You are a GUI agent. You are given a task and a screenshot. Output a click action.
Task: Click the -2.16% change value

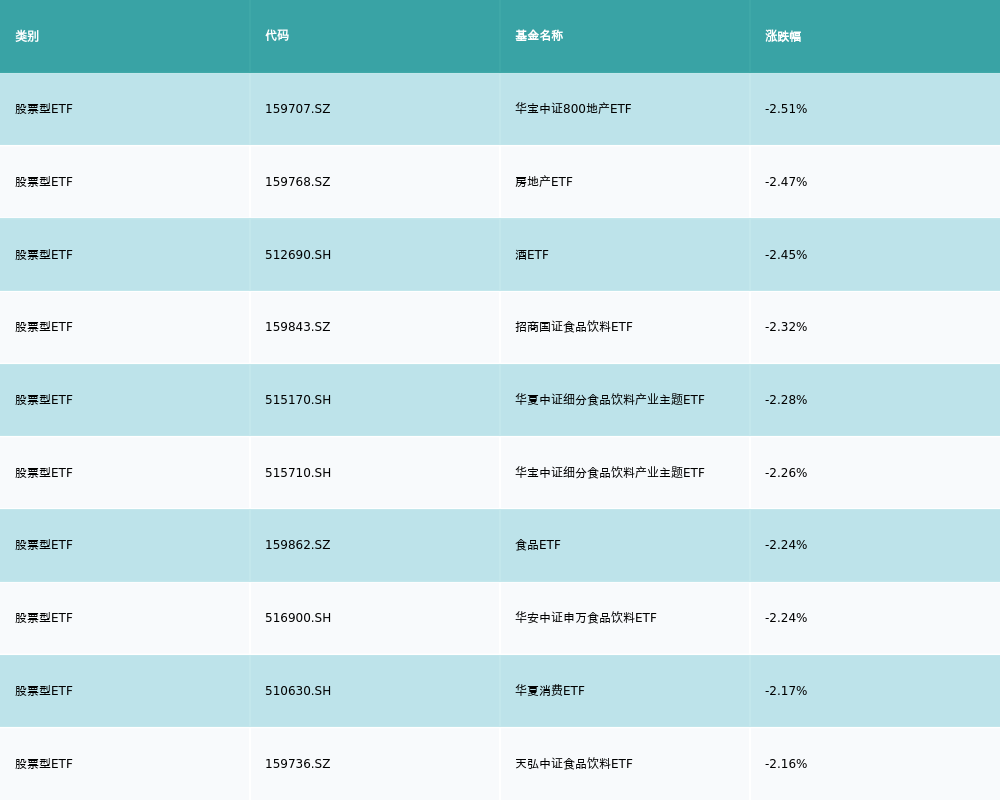786,764
